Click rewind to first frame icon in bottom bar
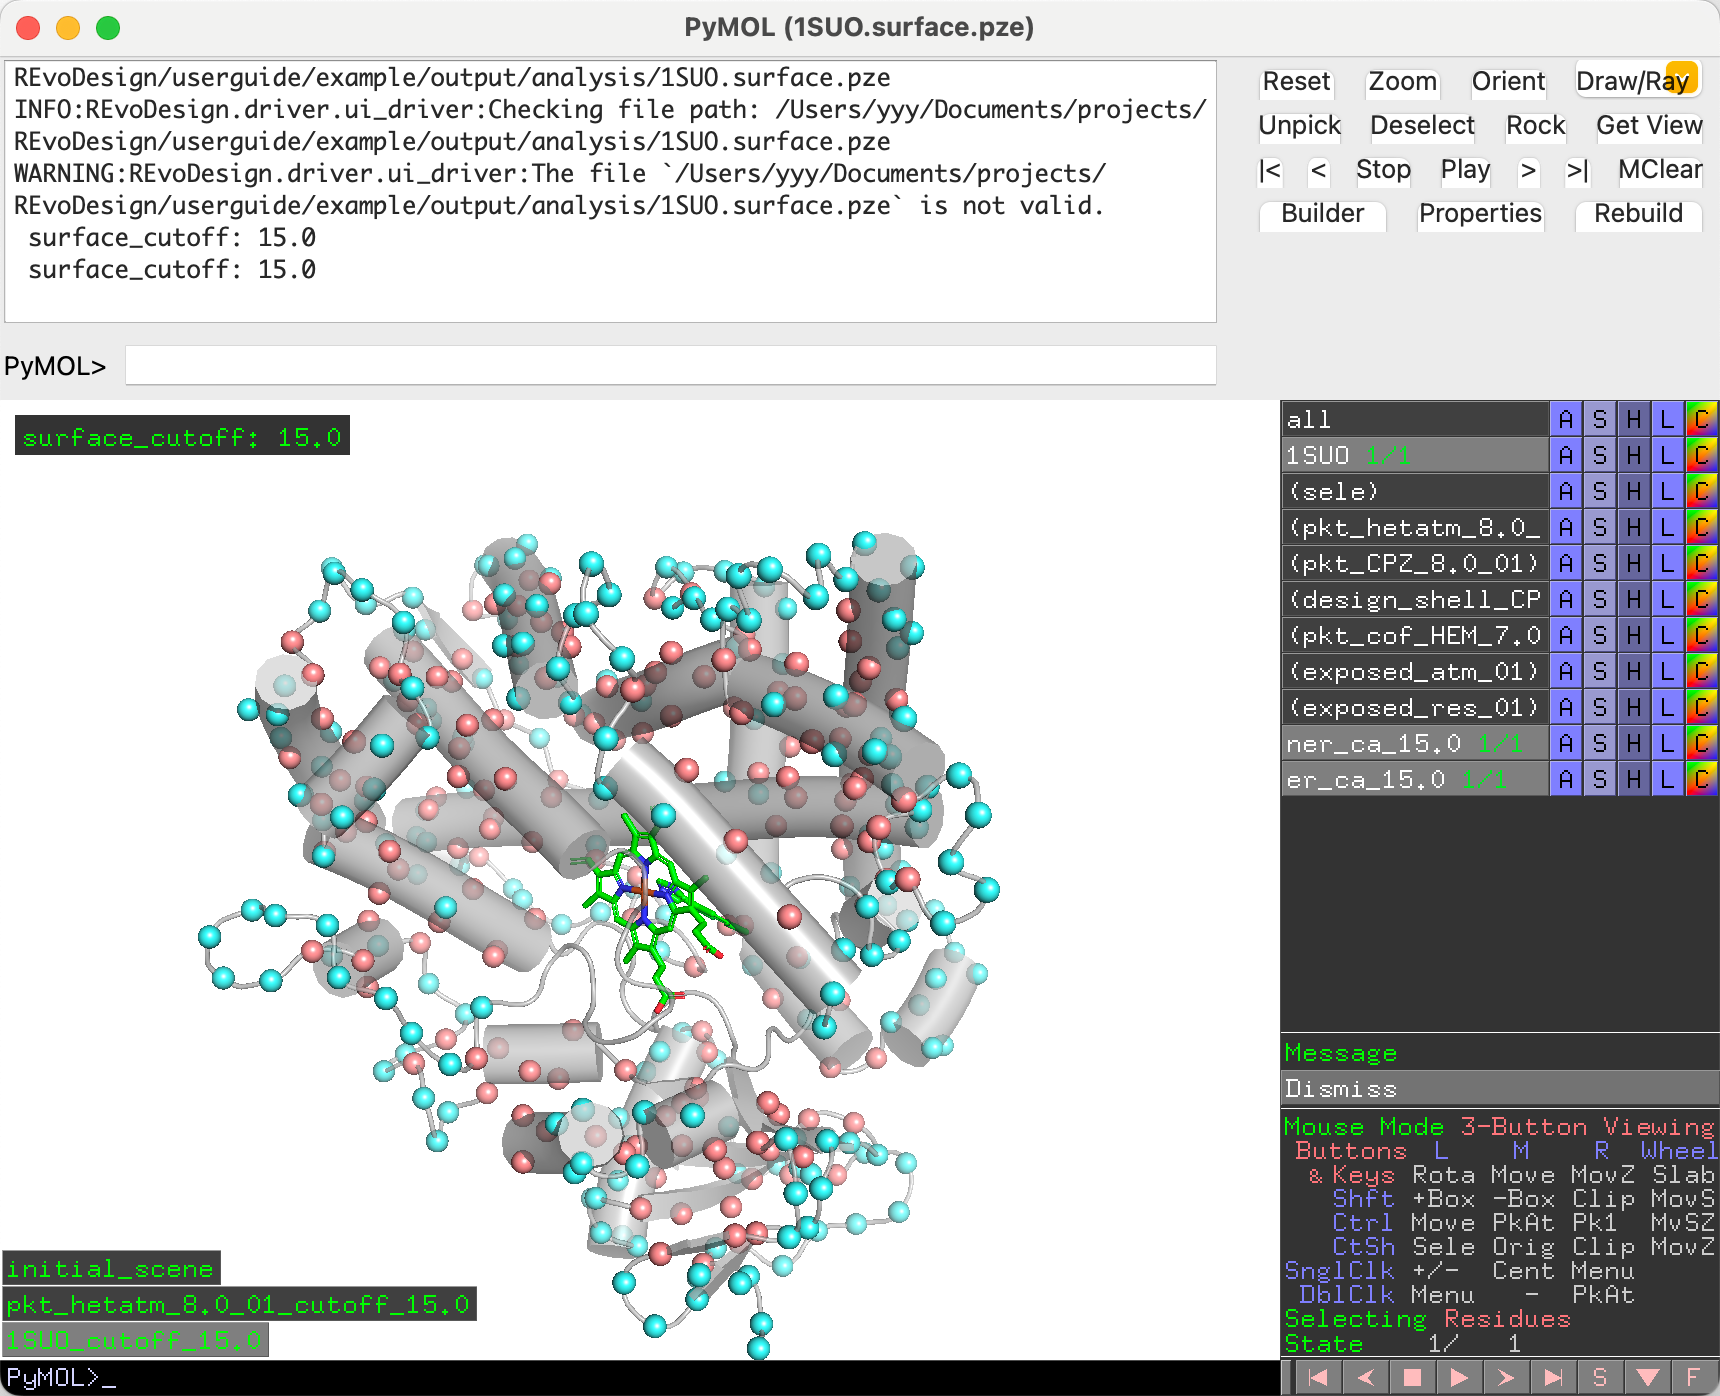The width and height of the screenshot is (1720, 1396). (1318, 1377)
